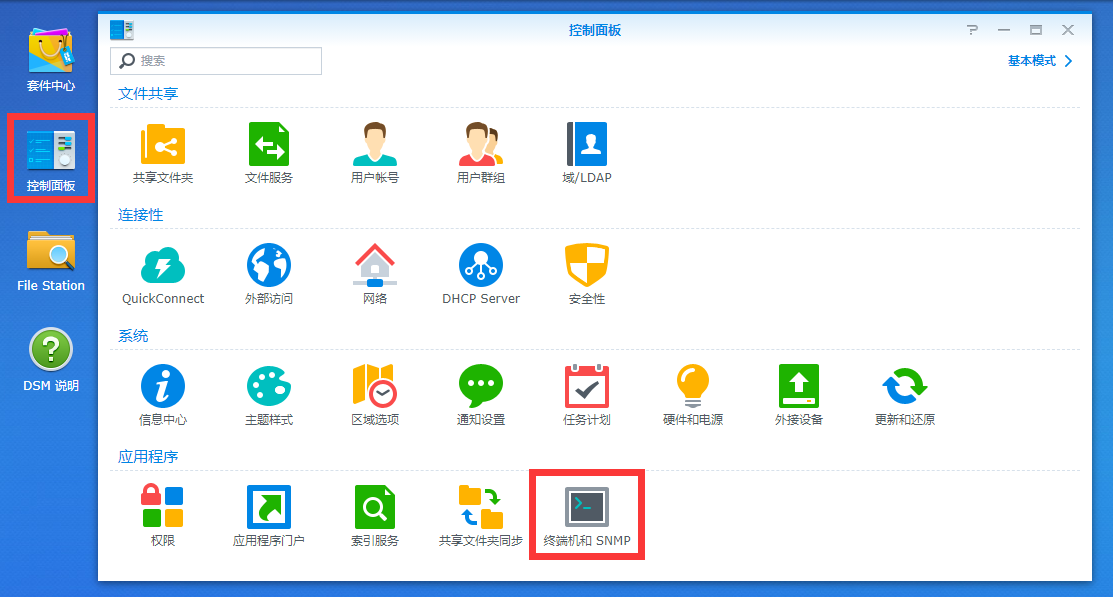The width and height of the screenshot is (1113, 597).
Task: Open QuickConnect settings
Action: tap(163, 274)
